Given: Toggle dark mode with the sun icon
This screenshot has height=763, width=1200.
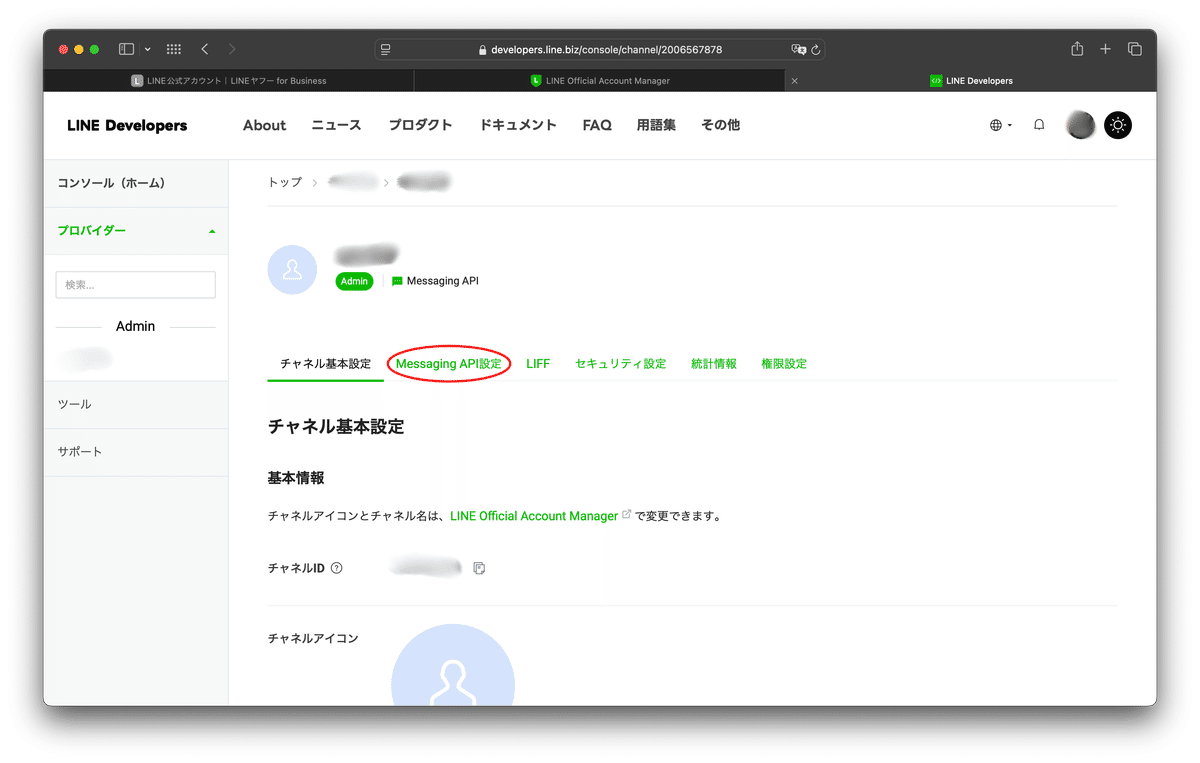Looking at the screenshot, I should coord(1117,125).
